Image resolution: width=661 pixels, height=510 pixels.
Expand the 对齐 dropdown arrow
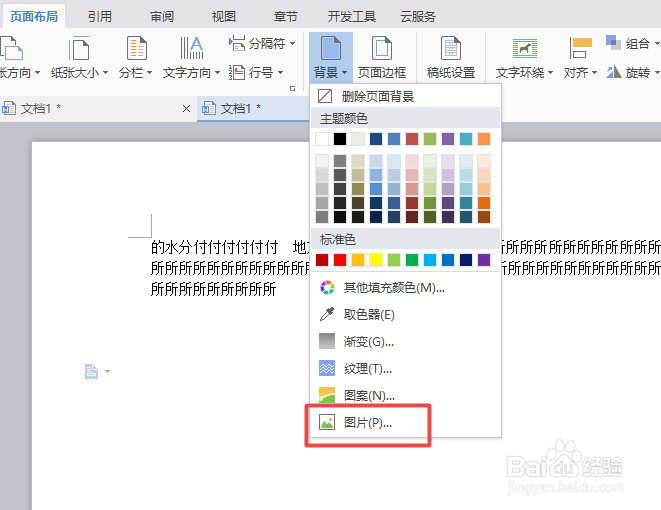594,72
